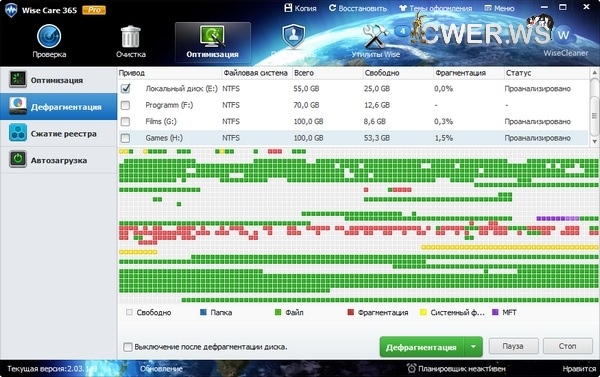Switch to the Автозагрузка section
This screenshot has width=600, height=377.
coord(59,160)
